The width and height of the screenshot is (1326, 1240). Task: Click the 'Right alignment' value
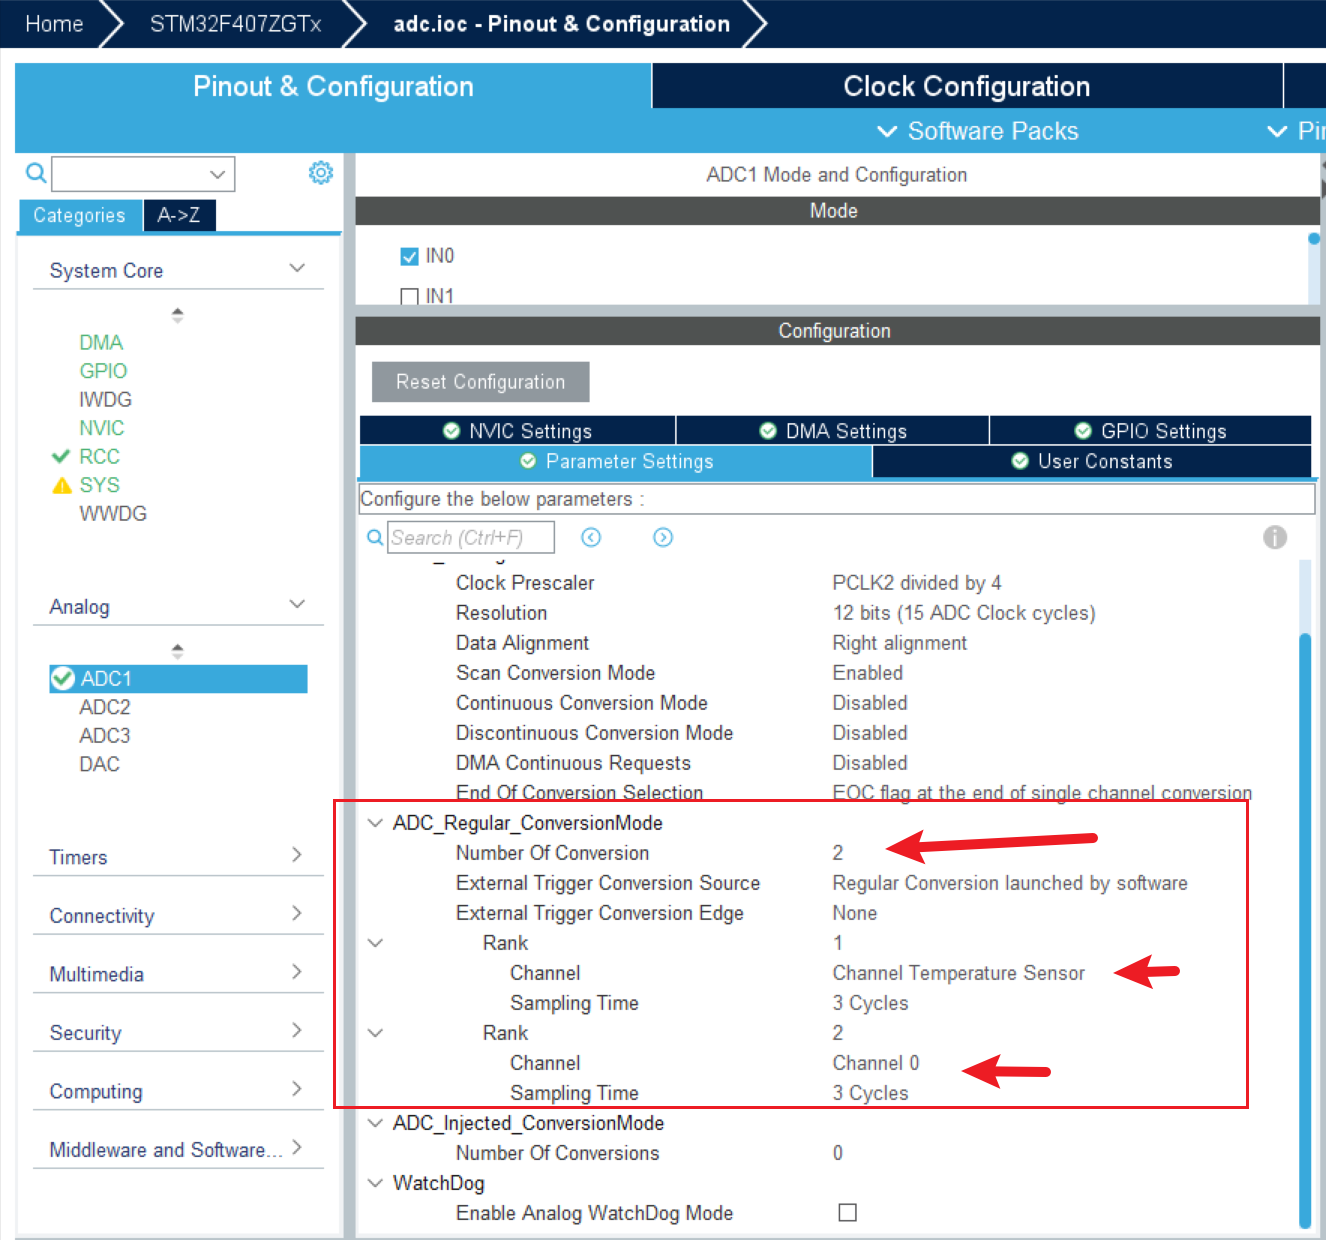click(x=900, y=643)
